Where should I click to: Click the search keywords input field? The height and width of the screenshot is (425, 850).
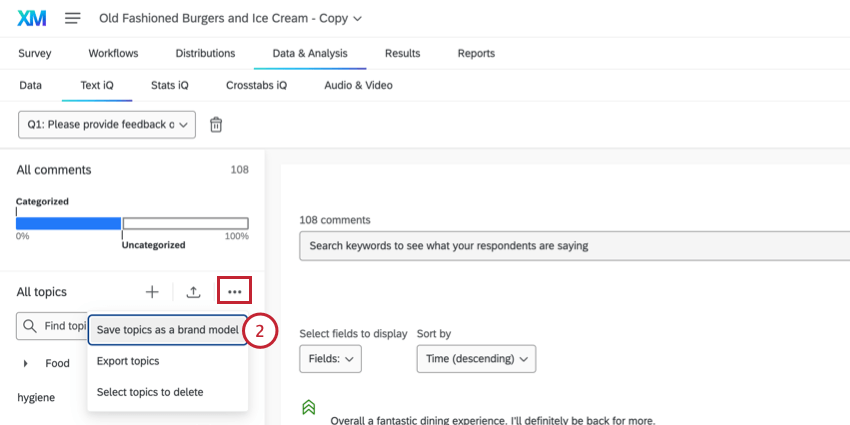pyautogui.click(x=575, y=246)
